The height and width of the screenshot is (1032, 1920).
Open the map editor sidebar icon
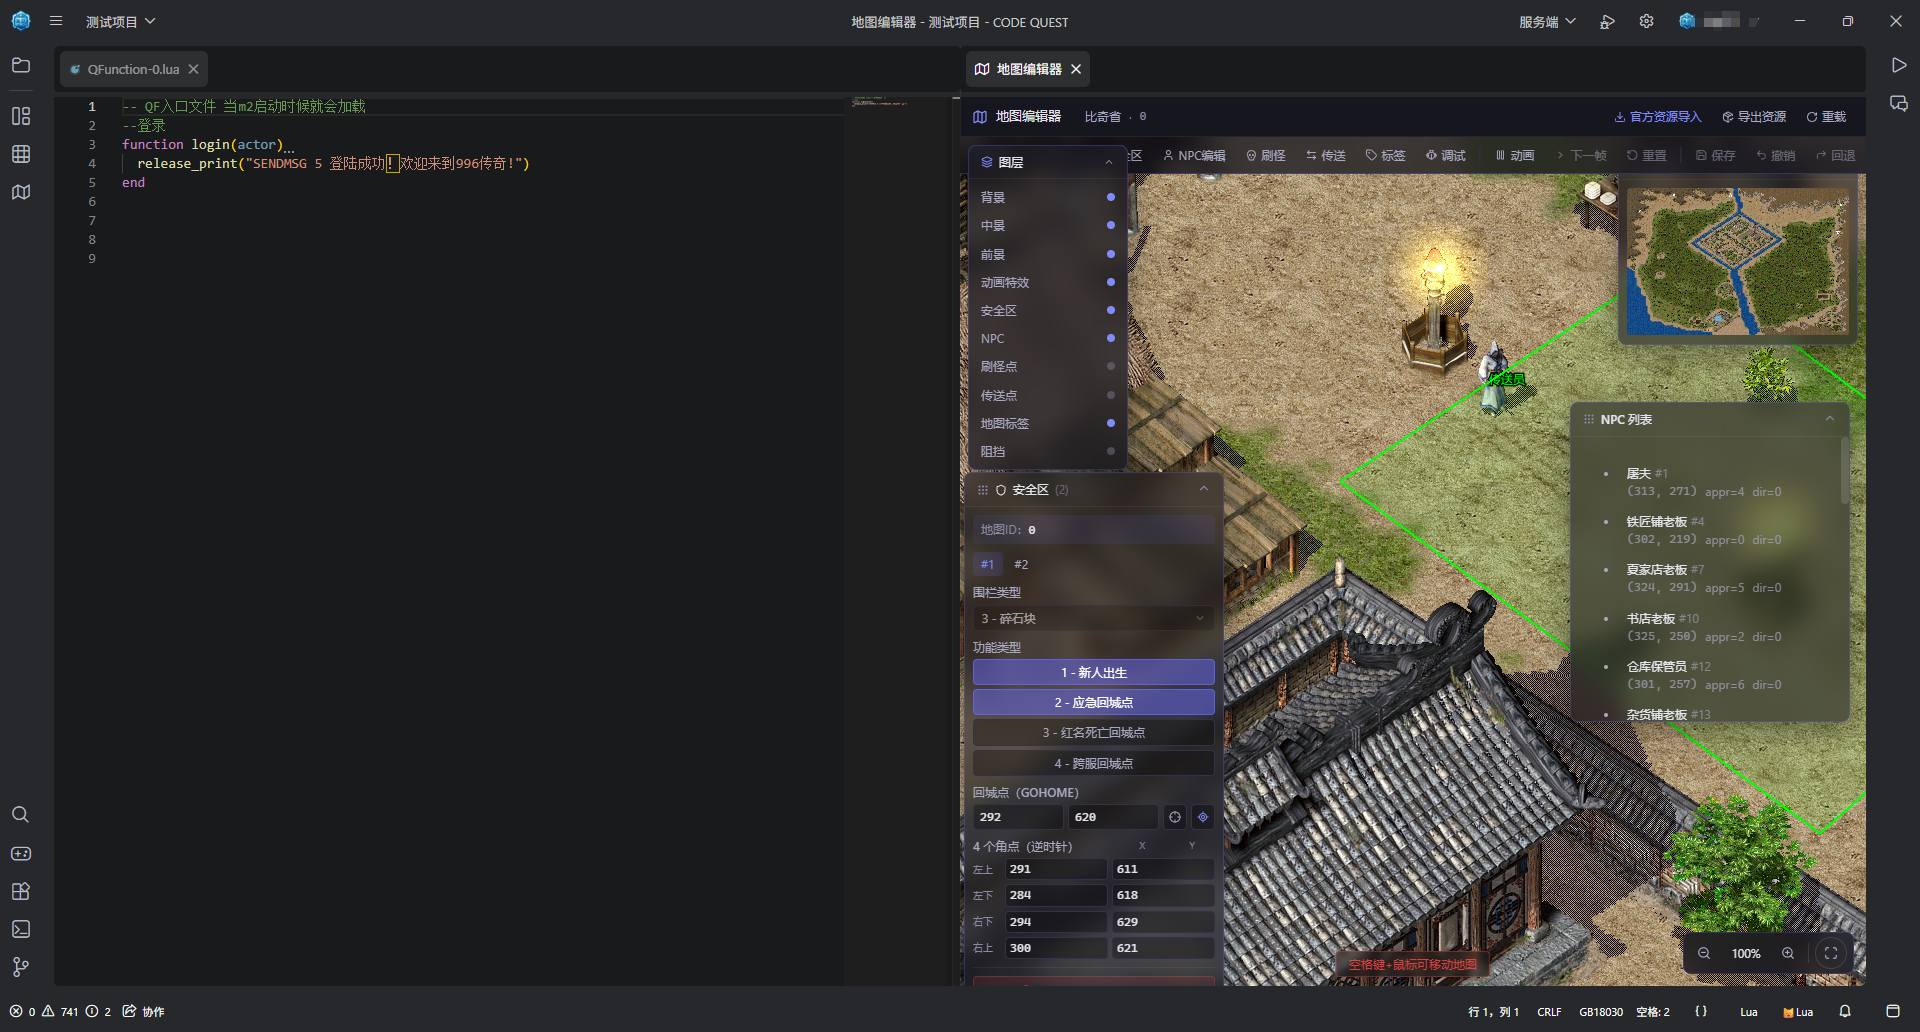click(21, 192)
